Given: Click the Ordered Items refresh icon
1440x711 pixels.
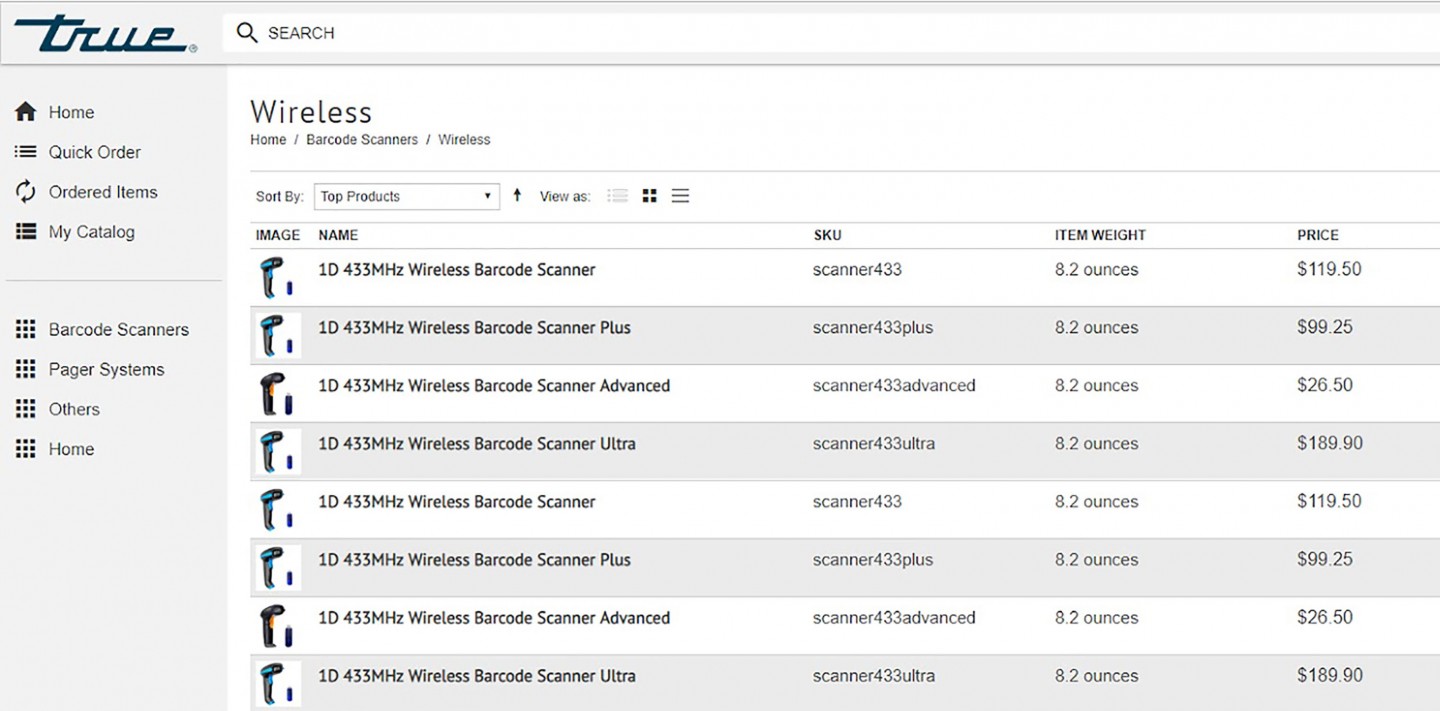Looking at the screenshot, I should click(x=25, y=191).
